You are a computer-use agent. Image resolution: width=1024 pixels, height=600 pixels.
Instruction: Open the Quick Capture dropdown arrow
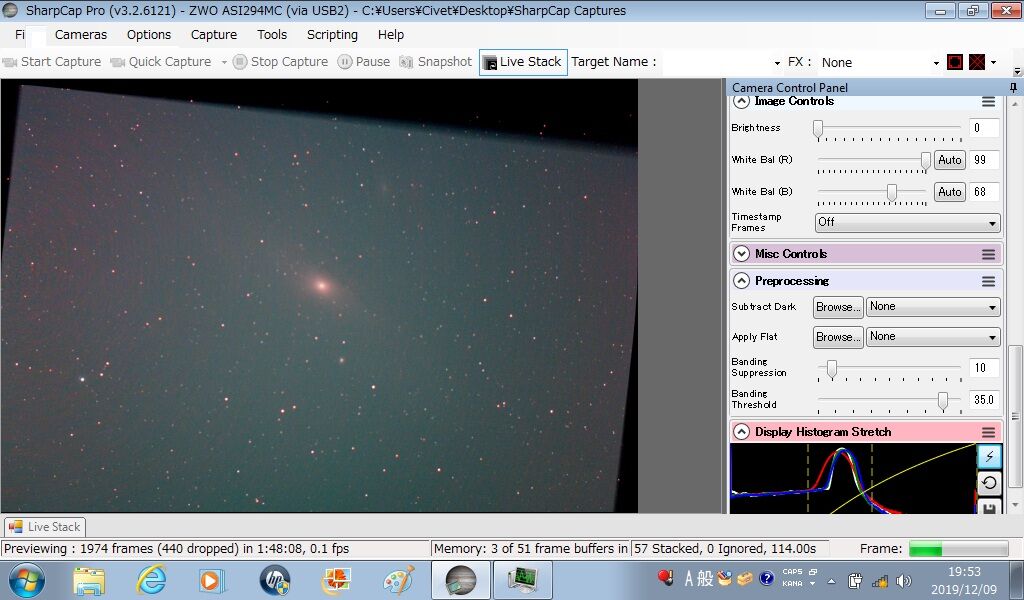pyautogui.click(x=224, y=63)
